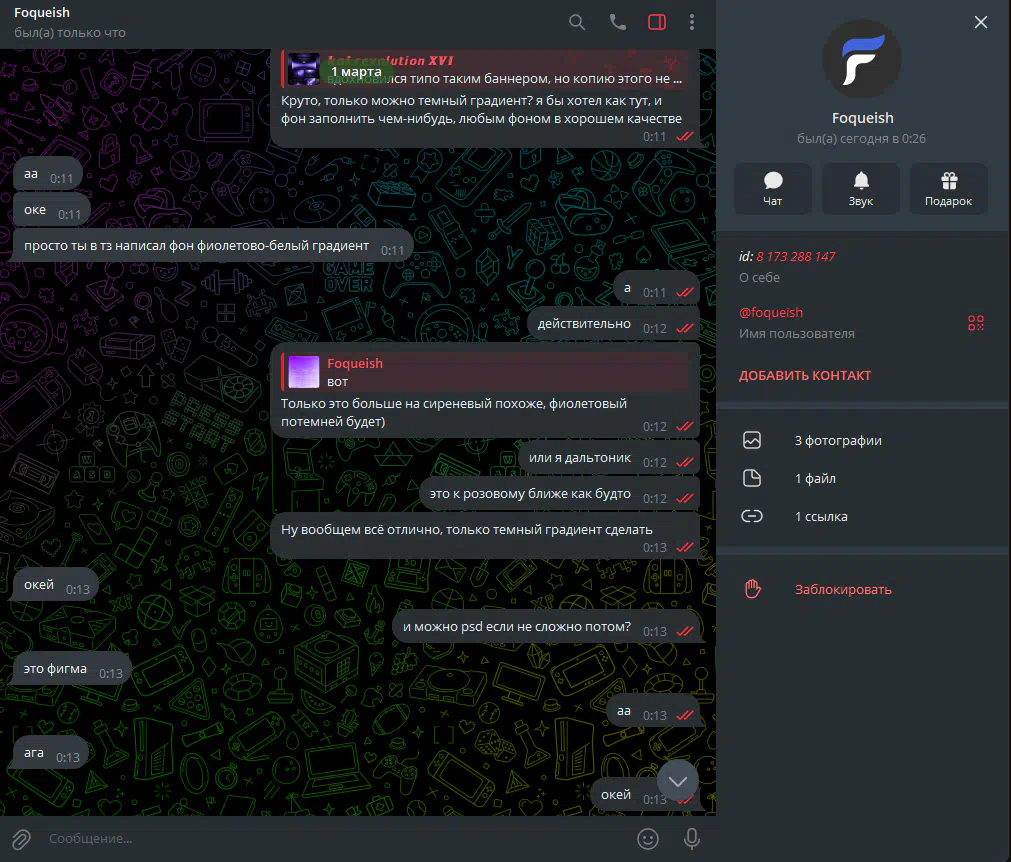Viewport: 1011px width, 862px height.
Task: Open the 1 файл shared files
Action: point(815,479)
